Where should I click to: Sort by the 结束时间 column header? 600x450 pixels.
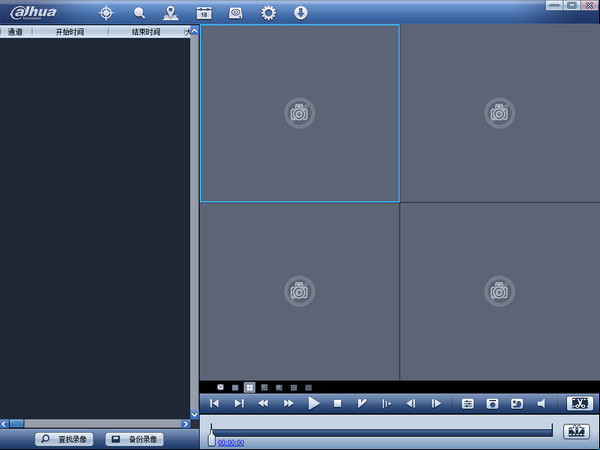(x=146, y=32)
